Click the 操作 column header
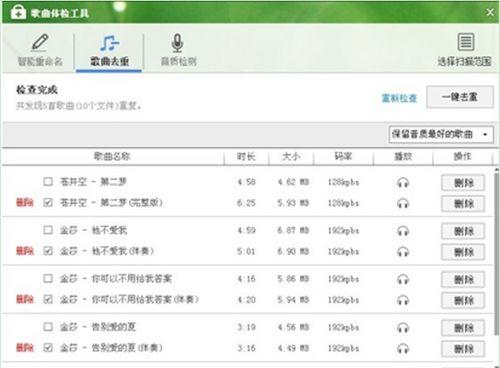Viewport: 500px width, 368px height. 463,156
